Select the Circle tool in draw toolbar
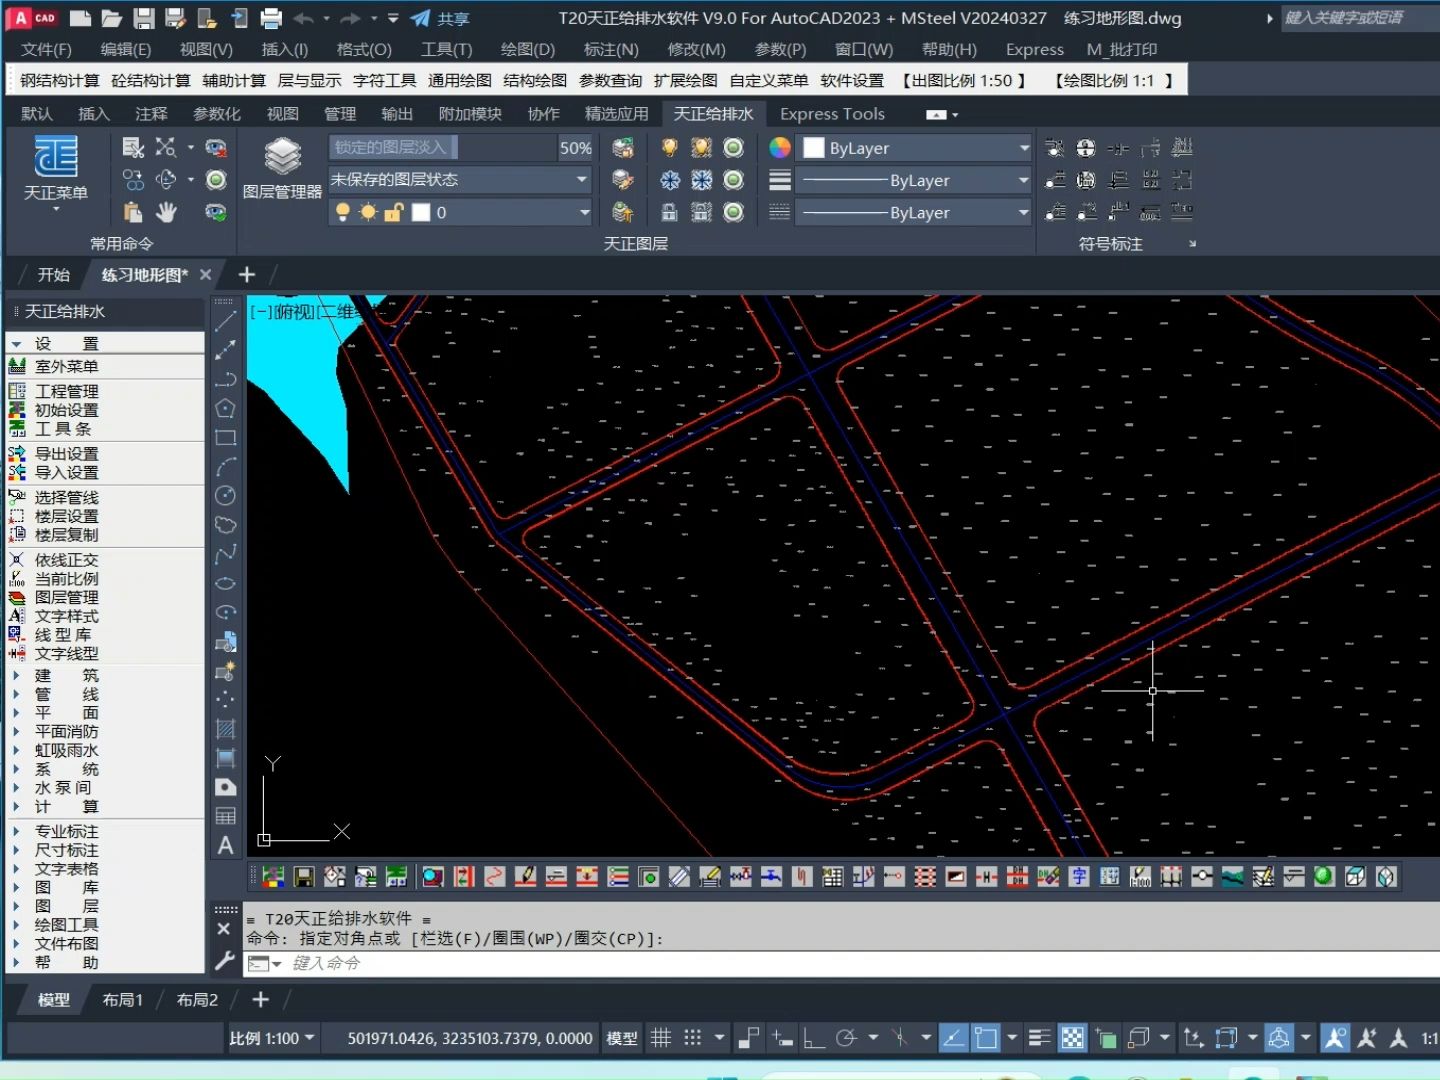1440x1080 pixels. 226,495
